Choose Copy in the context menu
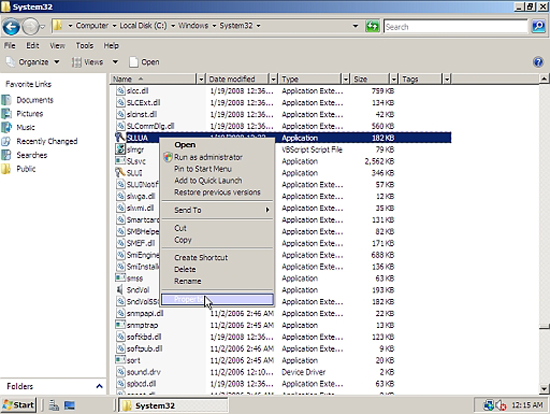550x414 pixels. 217,240
